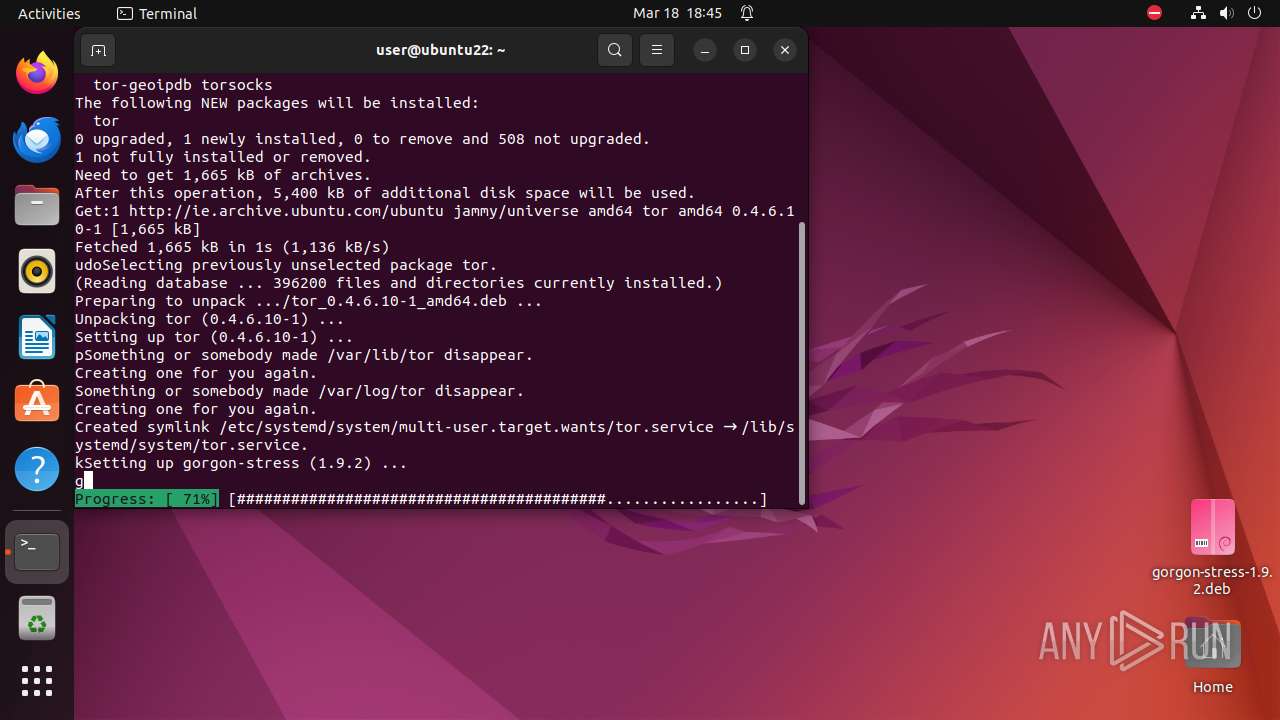This screenshot has width=1280, height=720.
Task: Open LibreOffice Writer from the dock
Action: coord(37,337)
